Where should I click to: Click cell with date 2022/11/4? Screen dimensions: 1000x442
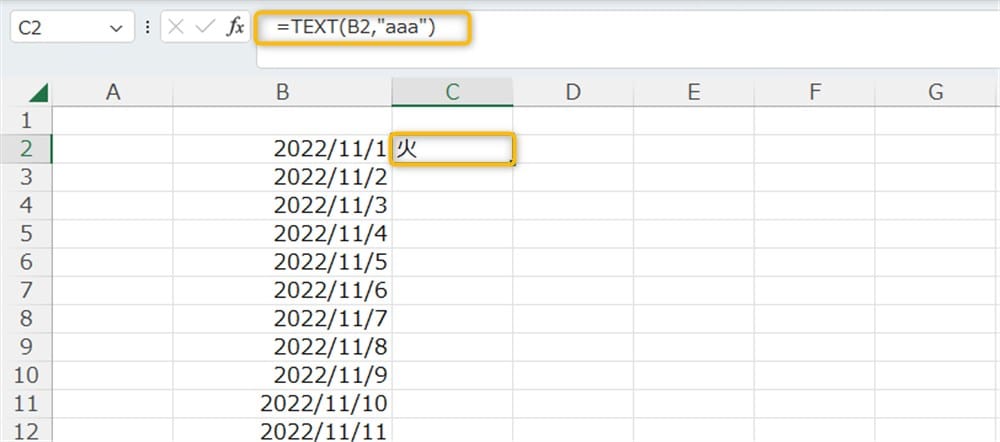tap(283, 234)
